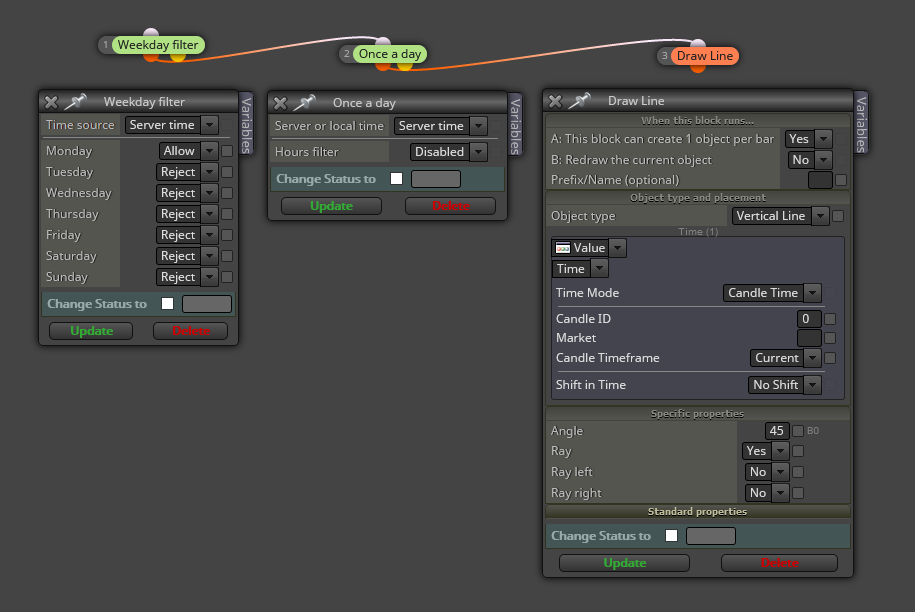
Task: Close the Draw Line panel
Action: pyautogui.click(x=555, y=102)
